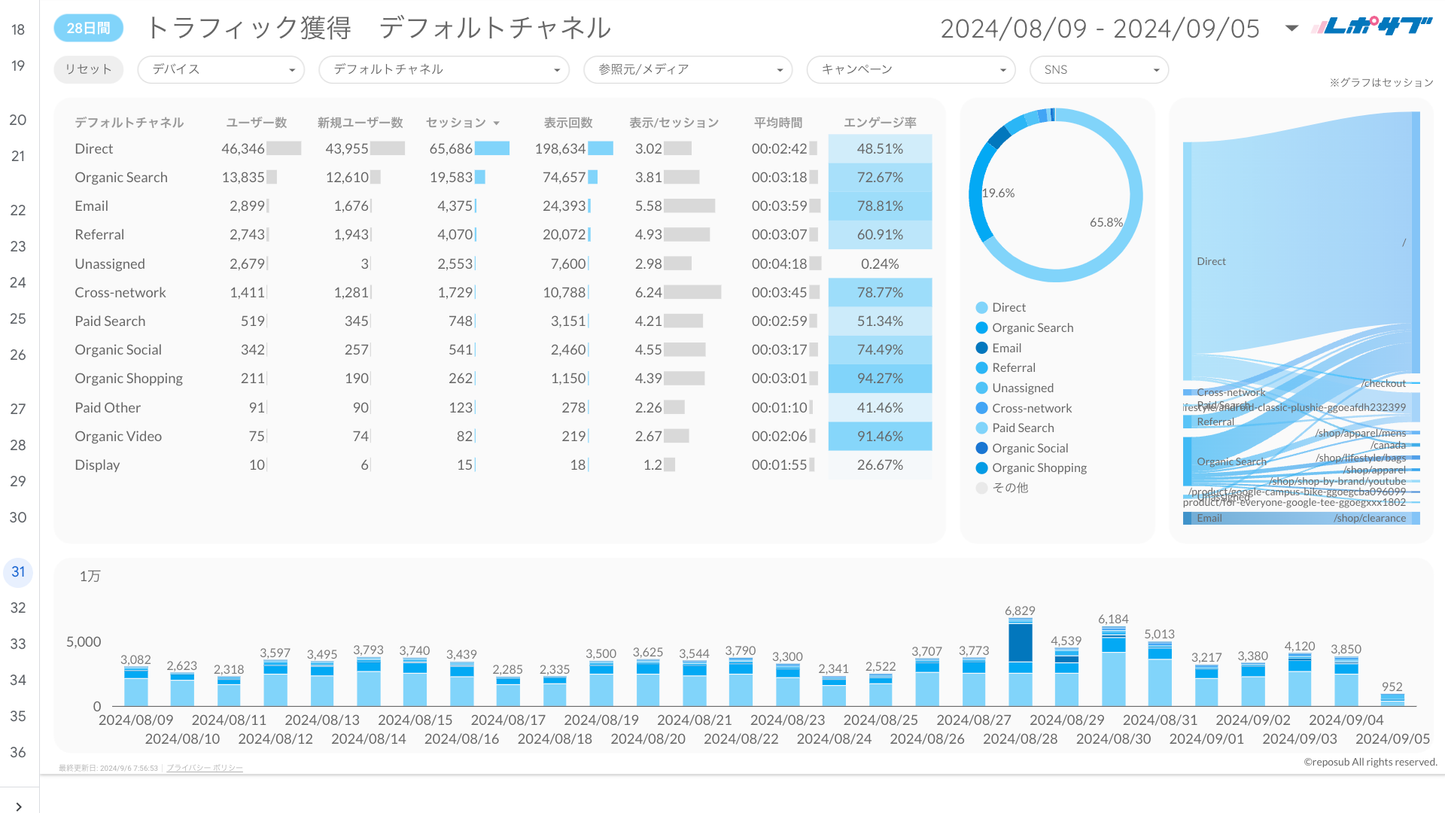Image resolution: width=1445 pixels, height=813 pixels.
Task: Click the レポサブ logo icon
Action: pos(1372,28)
